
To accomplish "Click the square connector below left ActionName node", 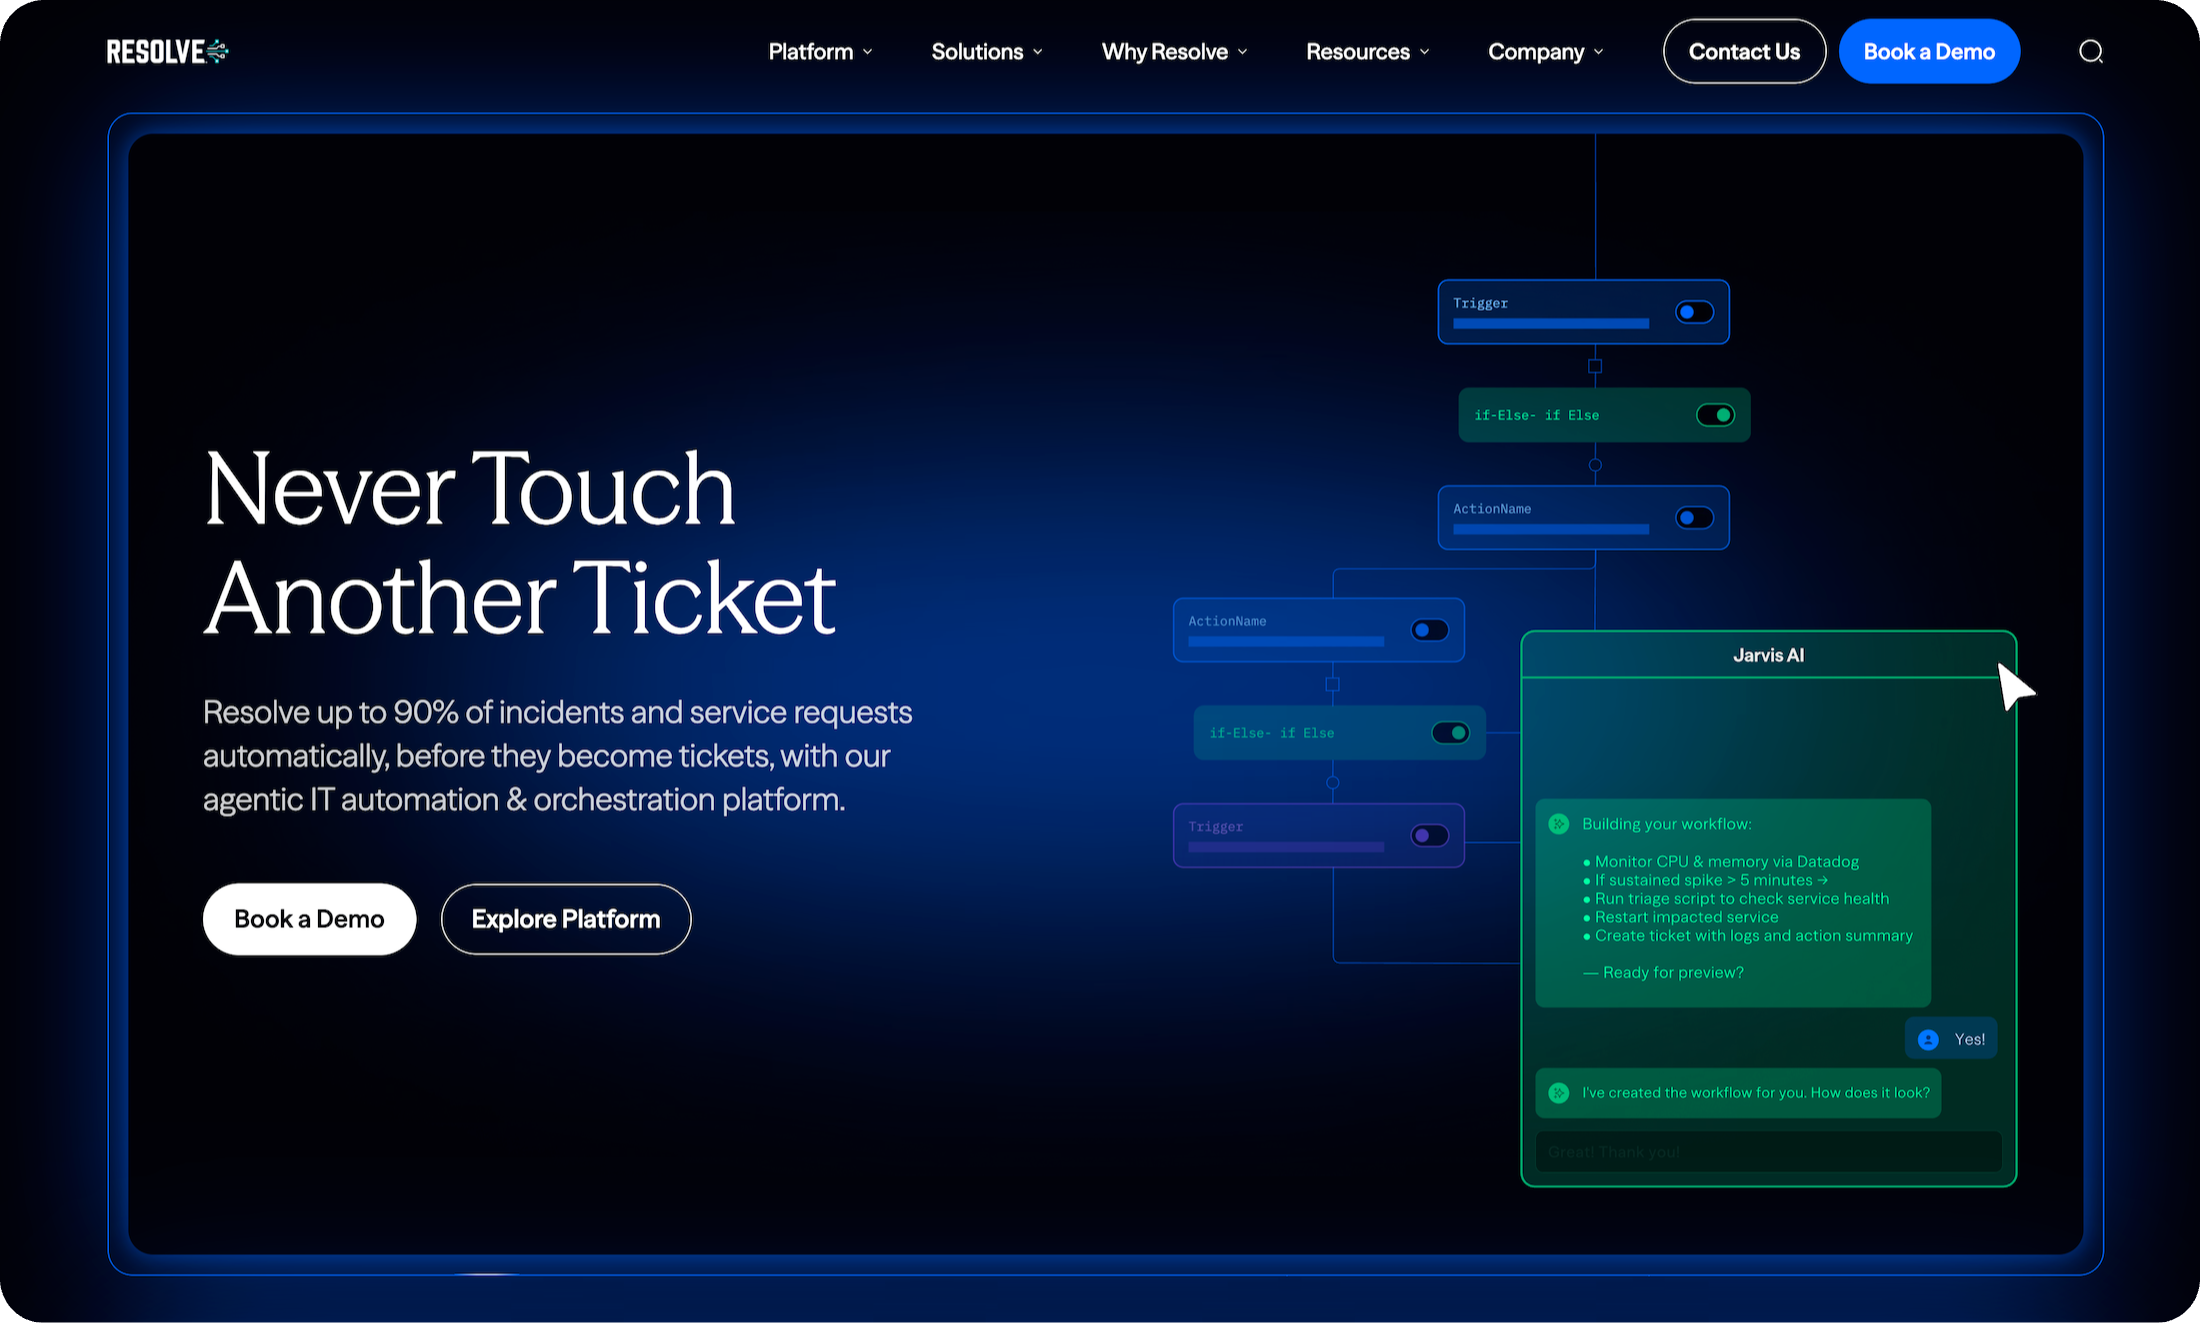I will pos(1332,685).
